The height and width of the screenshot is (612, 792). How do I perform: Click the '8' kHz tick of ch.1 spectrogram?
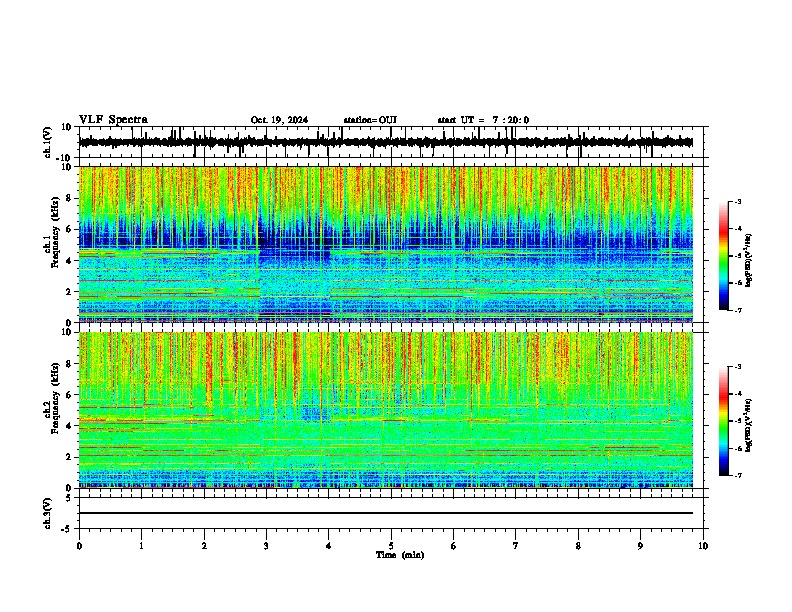point(69,198)
